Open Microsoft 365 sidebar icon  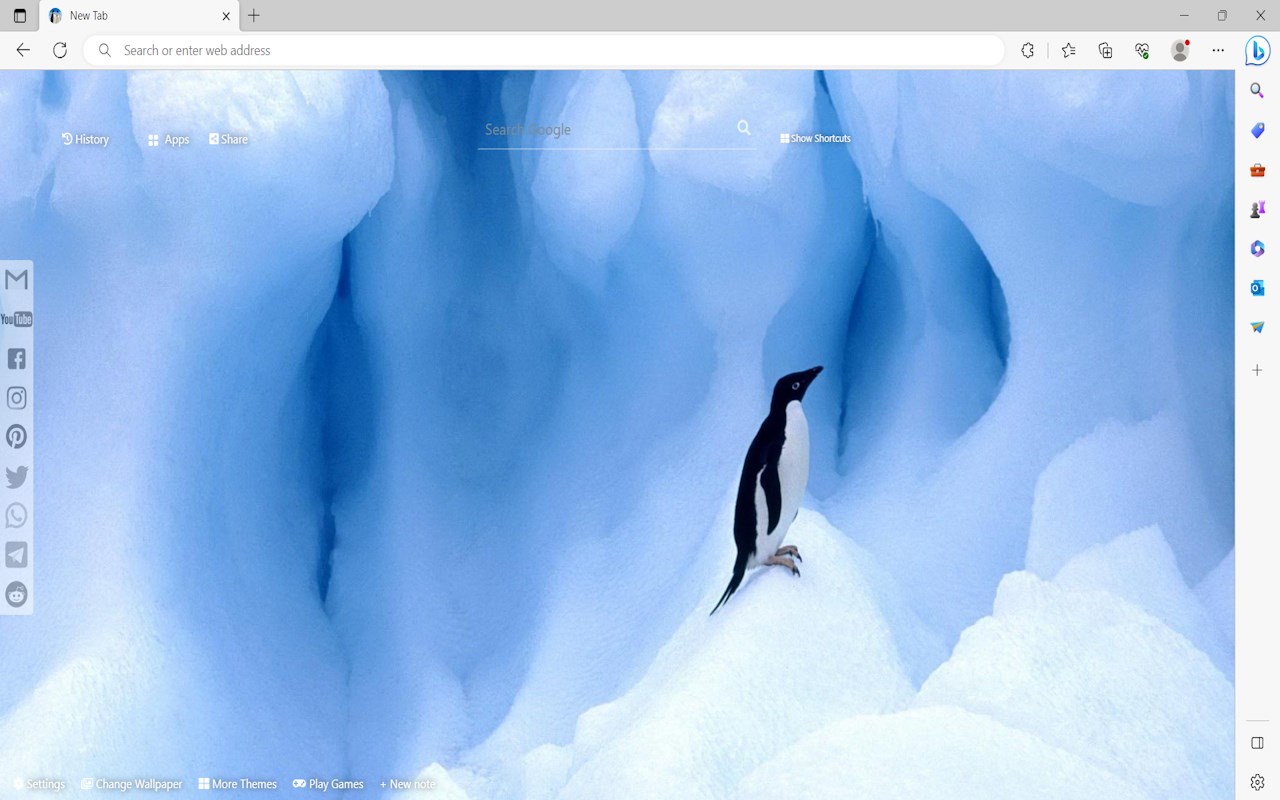tap(1258, 249)
